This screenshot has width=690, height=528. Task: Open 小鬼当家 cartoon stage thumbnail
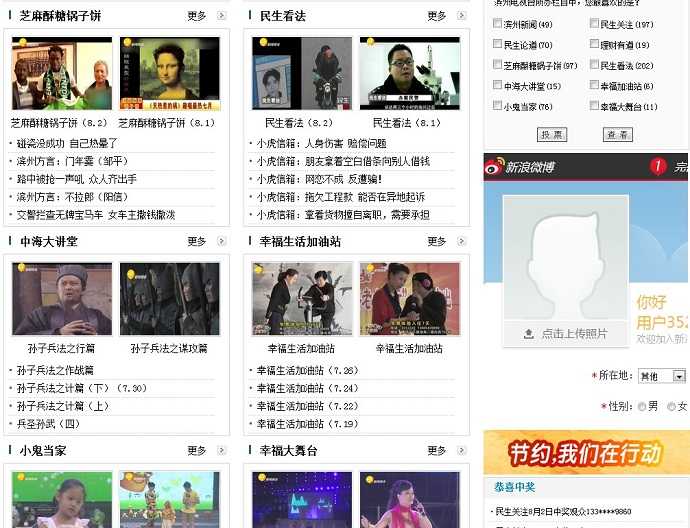(170, 500)
